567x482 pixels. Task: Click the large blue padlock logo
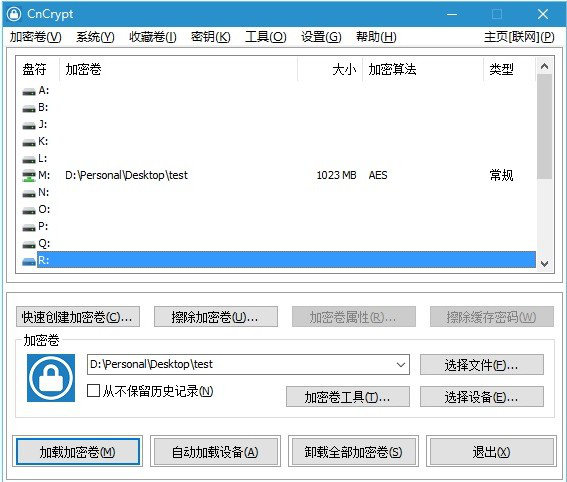click(51, 378)
